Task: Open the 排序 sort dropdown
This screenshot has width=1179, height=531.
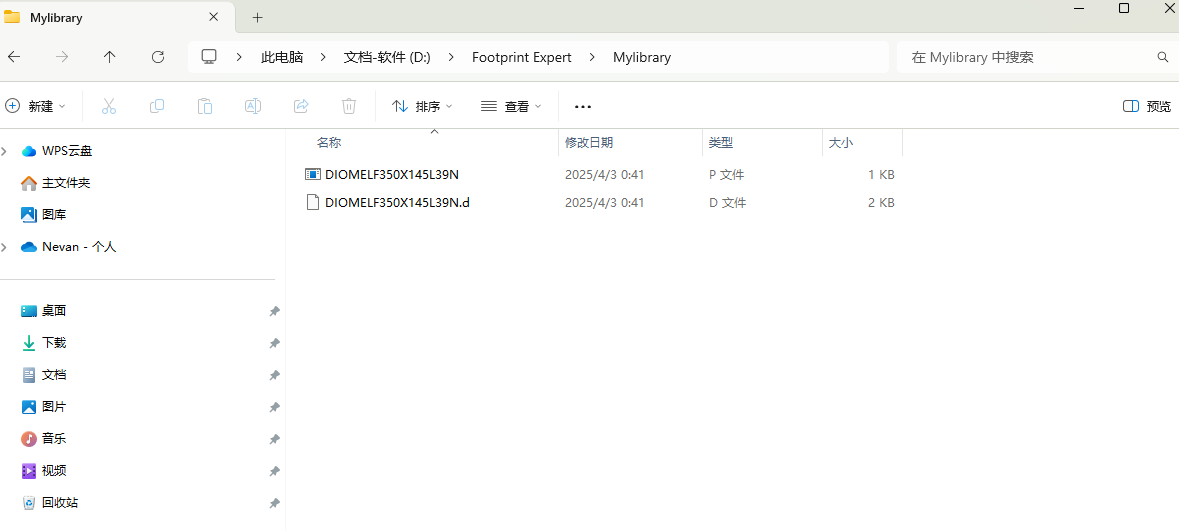Action: [423, 106]
